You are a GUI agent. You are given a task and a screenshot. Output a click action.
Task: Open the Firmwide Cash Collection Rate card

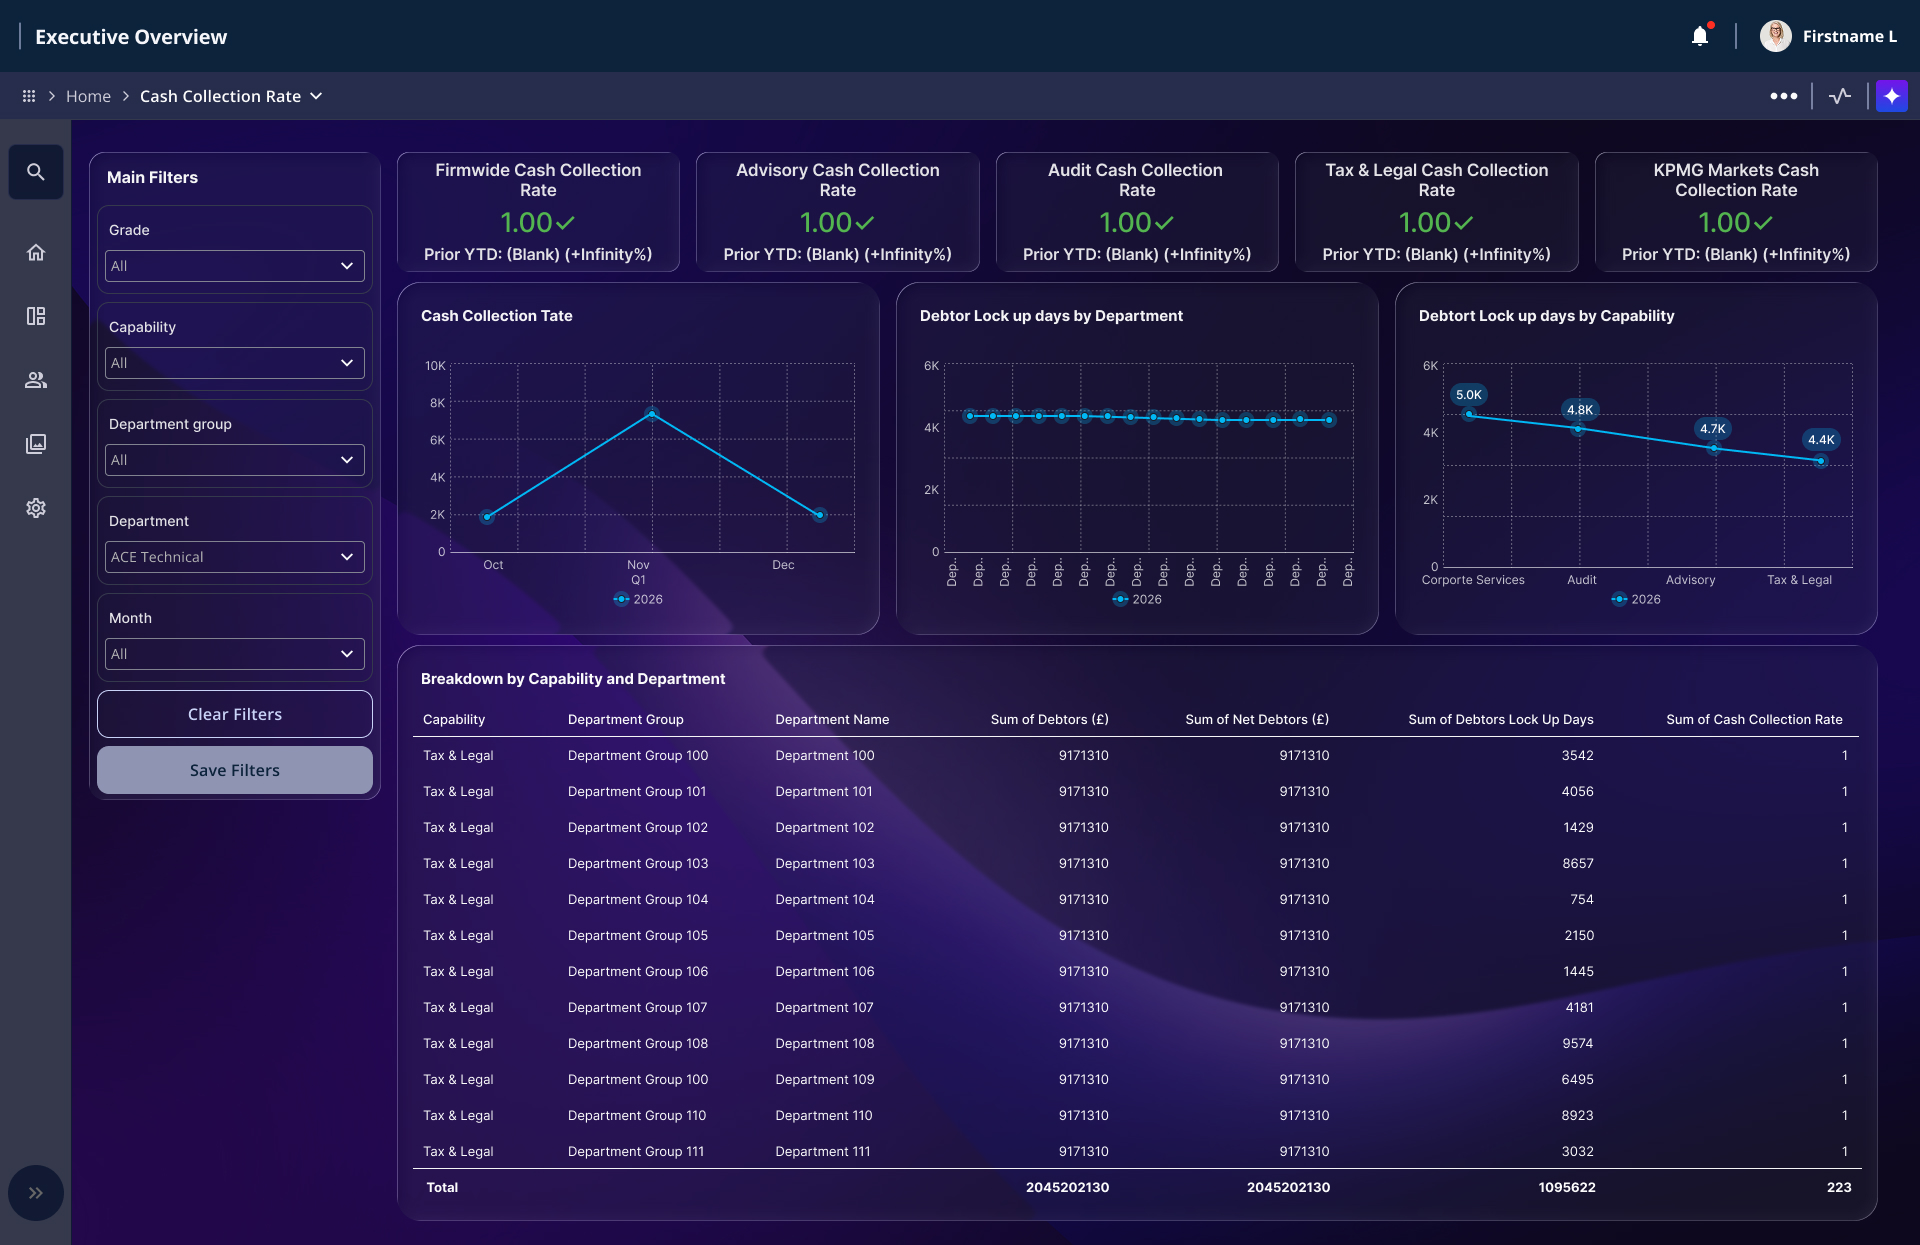tap(538, 212)
